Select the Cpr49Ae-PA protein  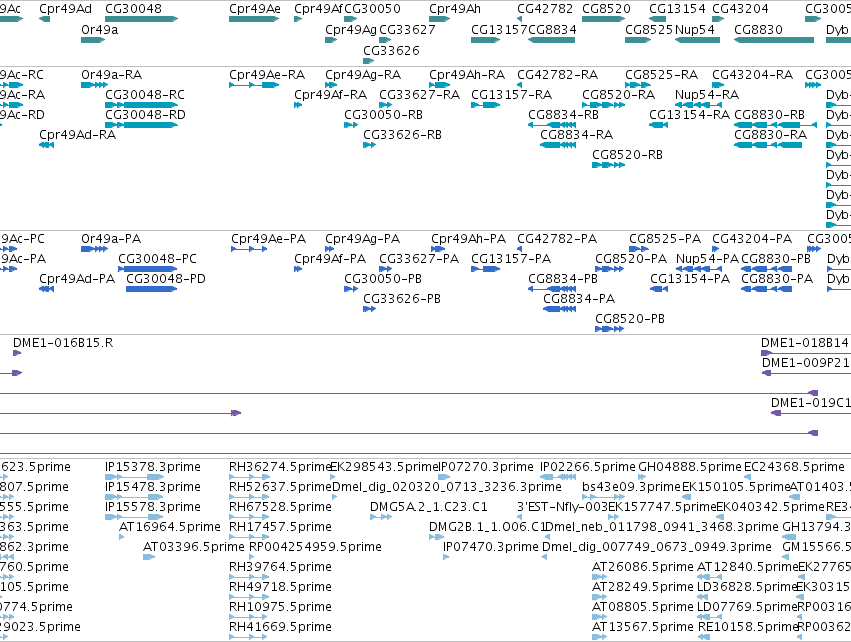tap(269, 239)
